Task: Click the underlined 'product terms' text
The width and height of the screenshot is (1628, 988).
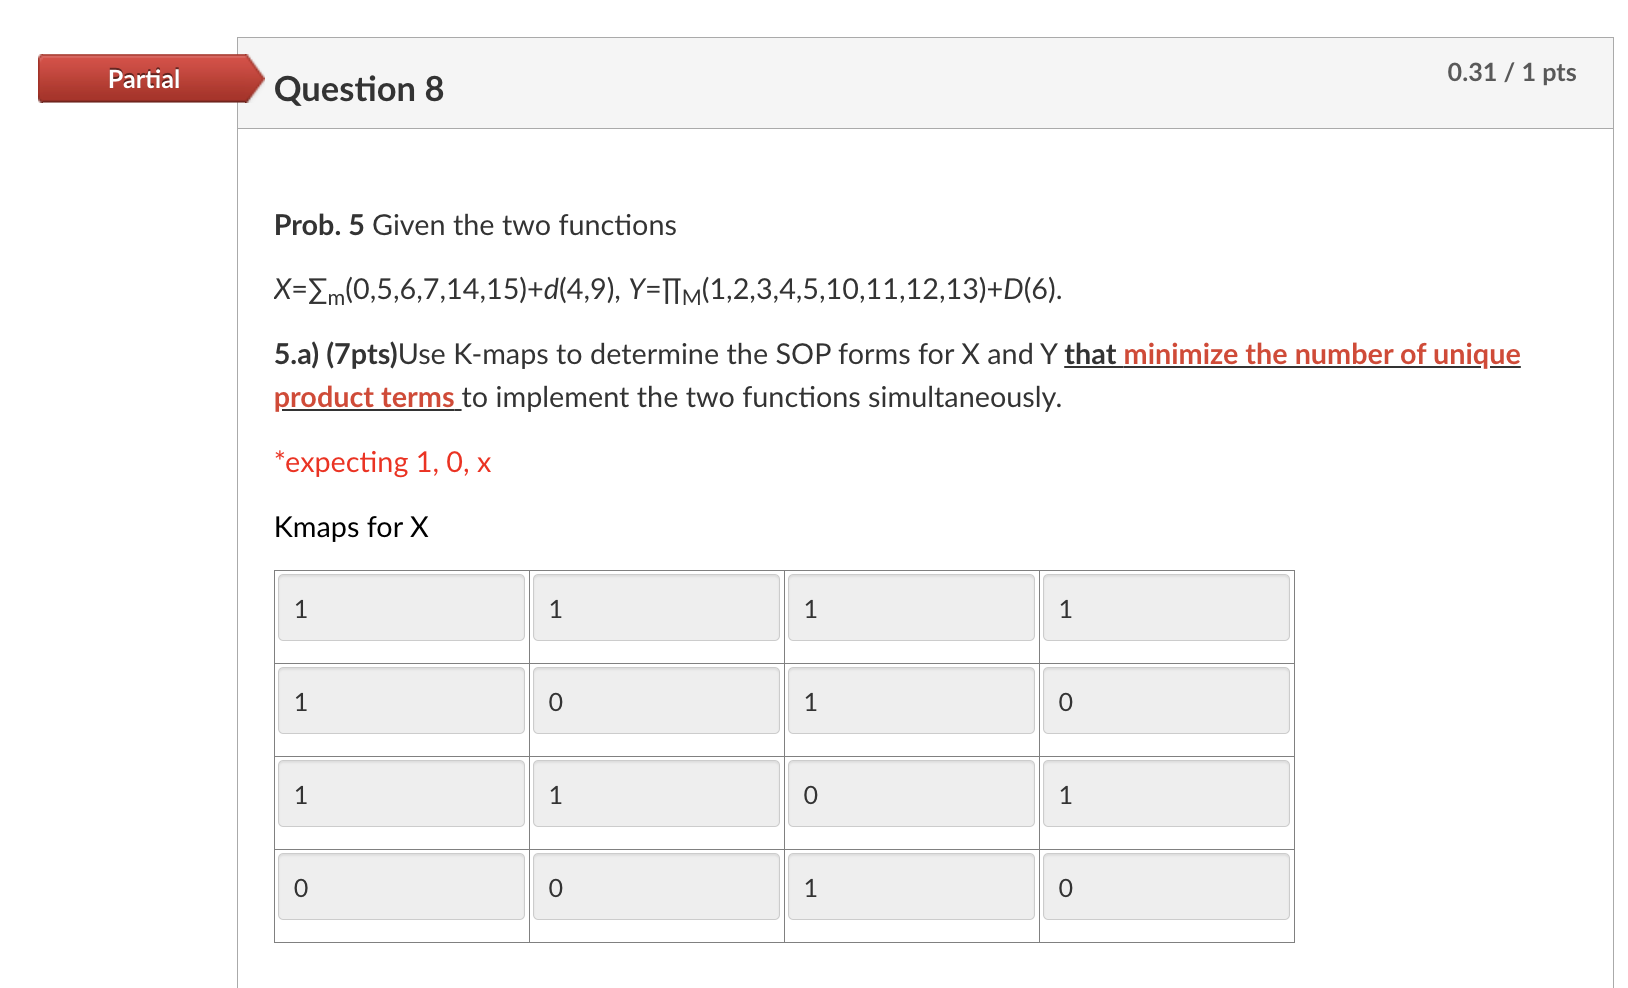Action: [x=365, y=397]
